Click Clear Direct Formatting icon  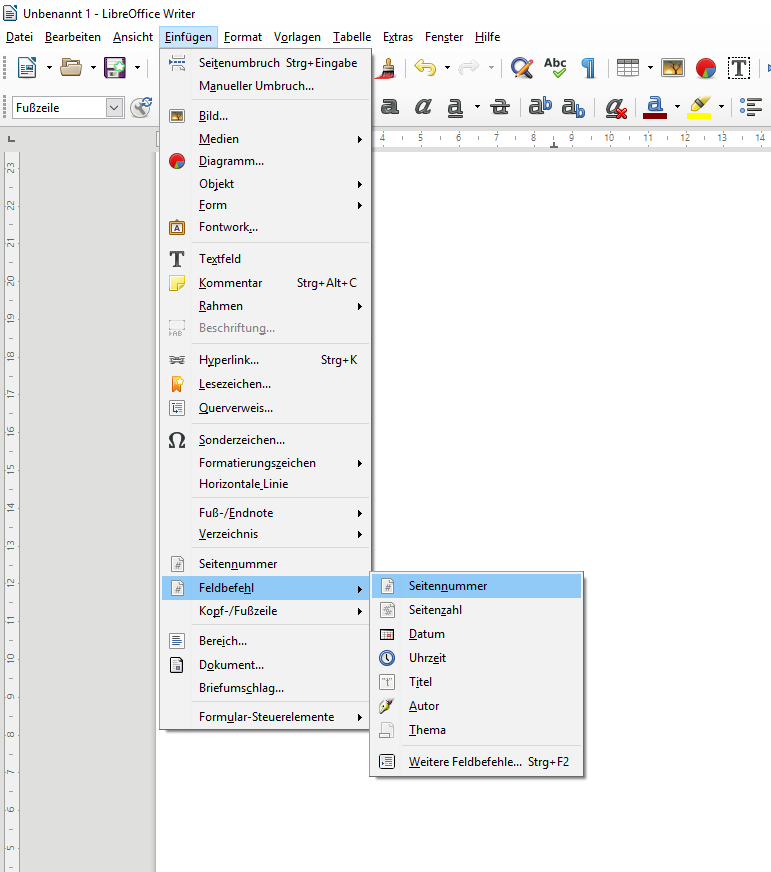coord(616,107)
